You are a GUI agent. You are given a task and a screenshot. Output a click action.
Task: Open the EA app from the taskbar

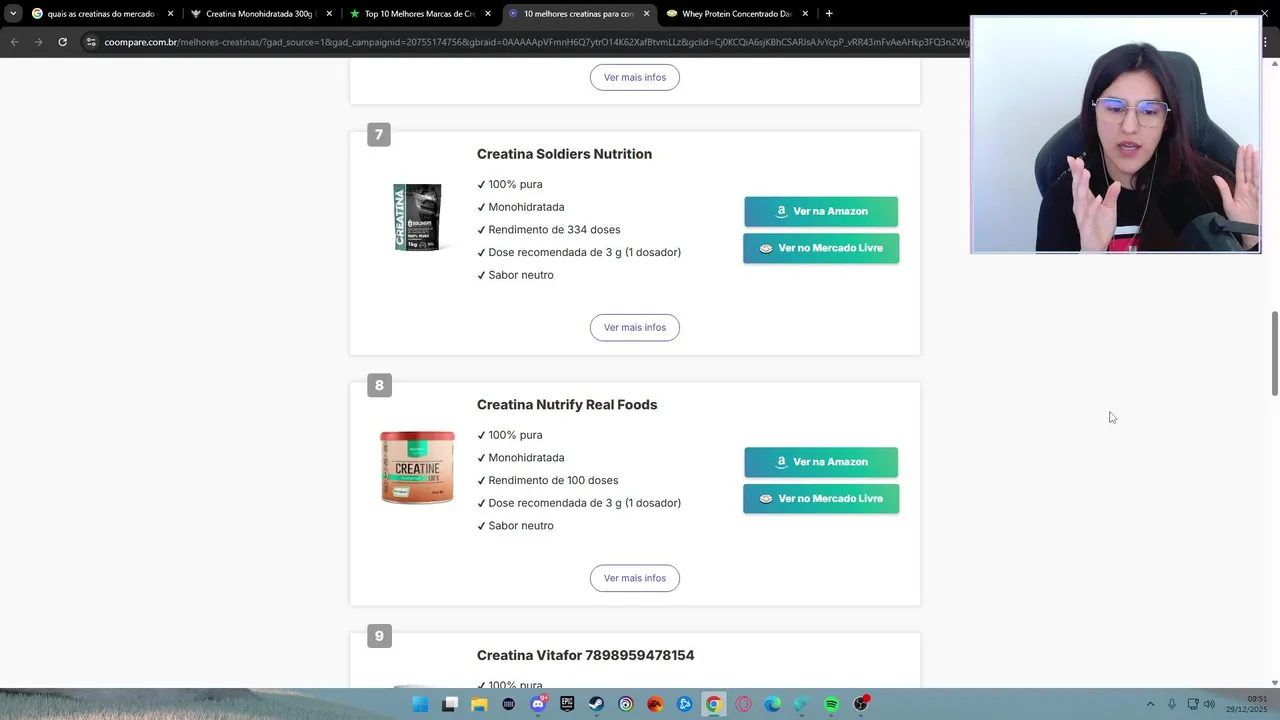pos(655,704)
